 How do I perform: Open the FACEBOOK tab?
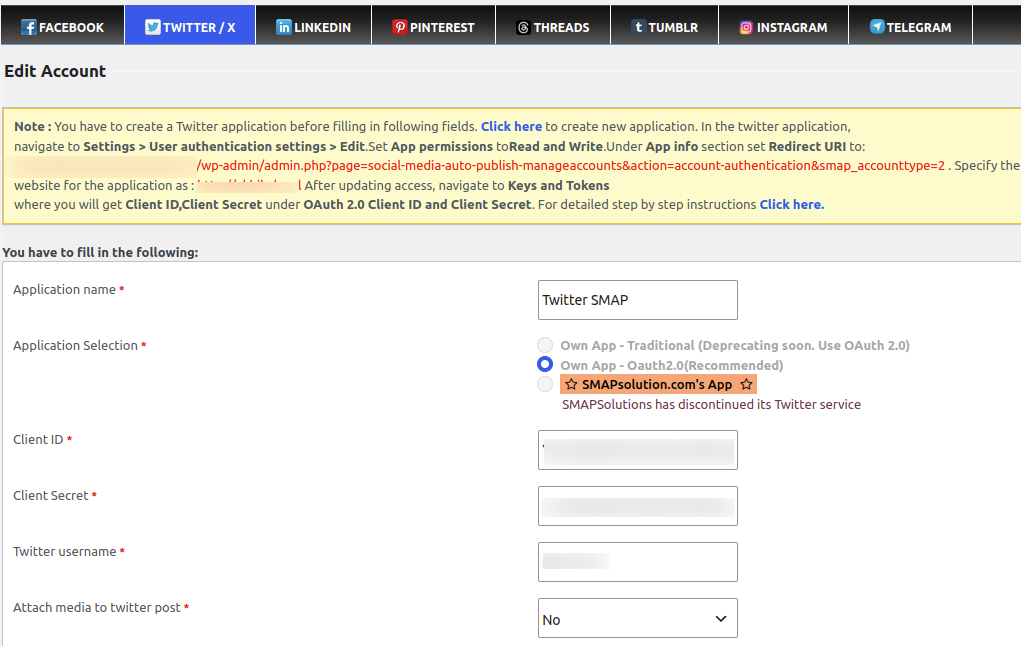click(x=63, y=25)
